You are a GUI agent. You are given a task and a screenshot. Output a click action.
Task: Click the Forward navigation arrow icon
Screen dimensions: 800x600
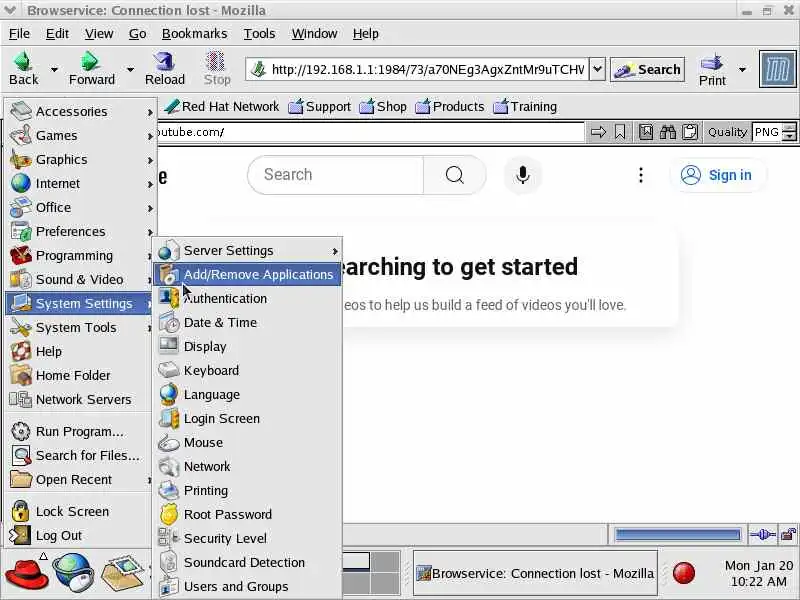[90, 61]
